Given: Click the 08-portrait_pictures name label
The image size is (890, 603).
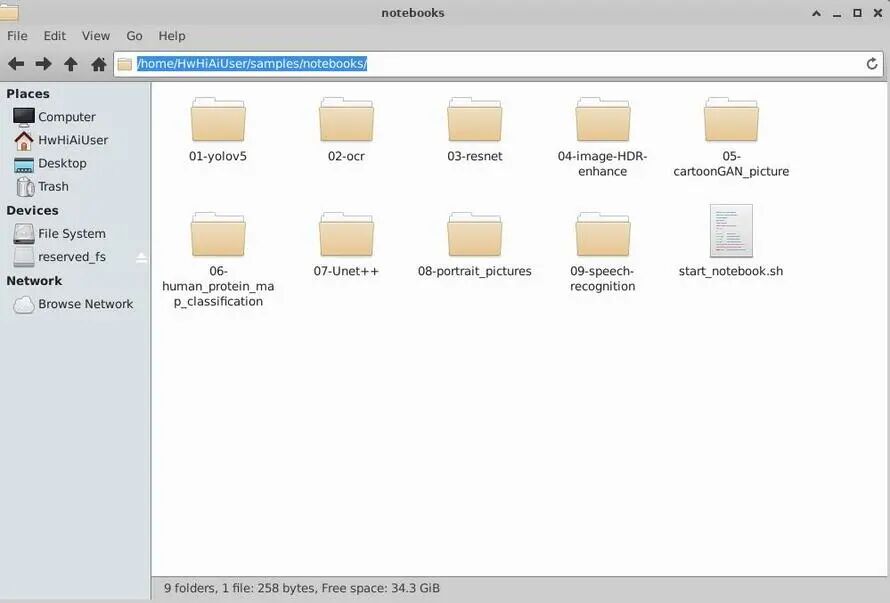Looking at the screenshot, I should click(475, 271).
